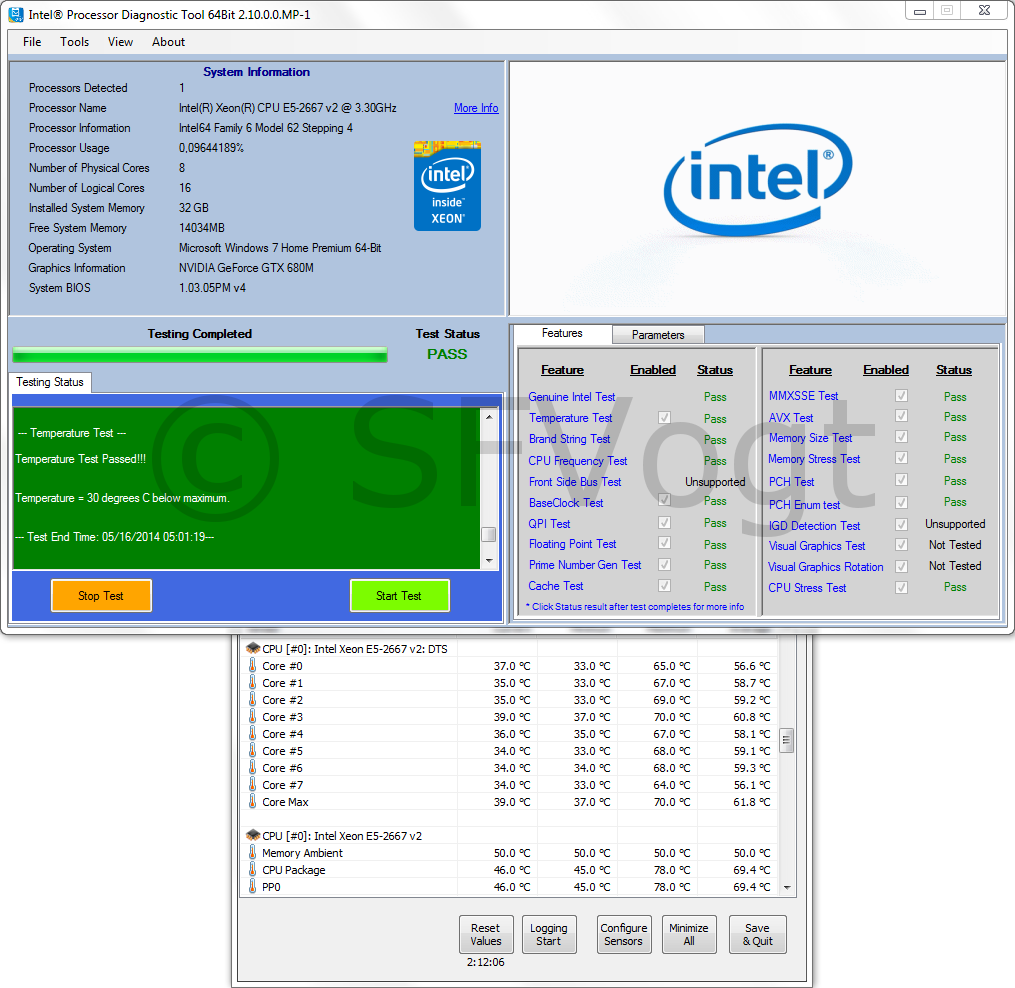Click thermometer icon for Memory Ambient
This screenshot has width=1015, height=988.
click(252, 853)
